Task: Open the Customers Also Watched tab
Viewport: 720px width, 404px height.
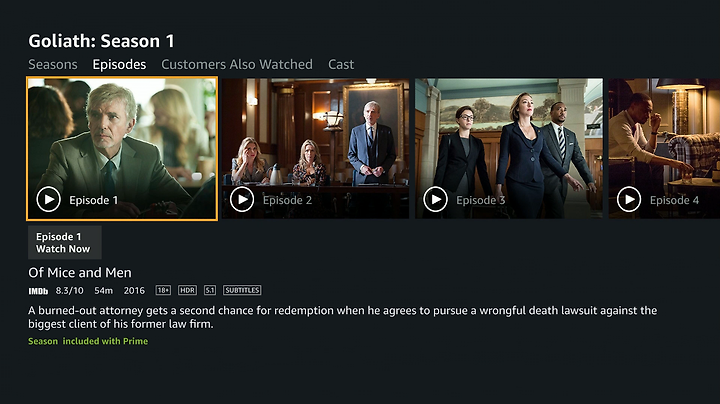Action: click(237, 64)
